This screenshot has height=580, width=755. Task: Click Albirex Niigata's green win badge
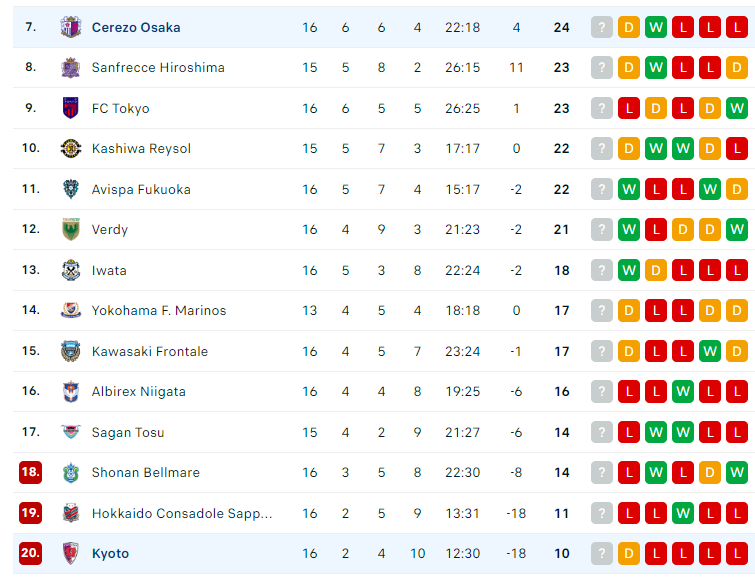pyautogui.click(x=683, y=391)
